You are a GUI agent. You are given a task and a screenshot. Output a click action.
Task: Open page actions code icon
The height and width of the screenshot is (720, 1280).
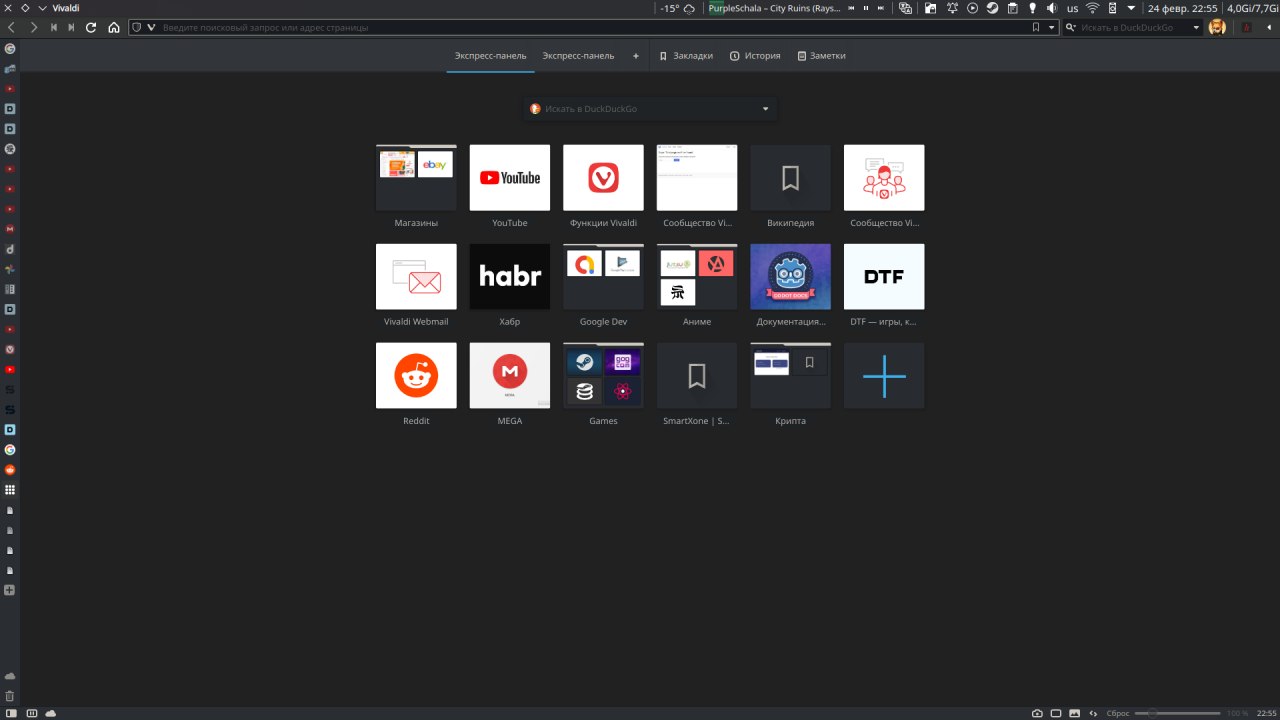(1094, 713)
